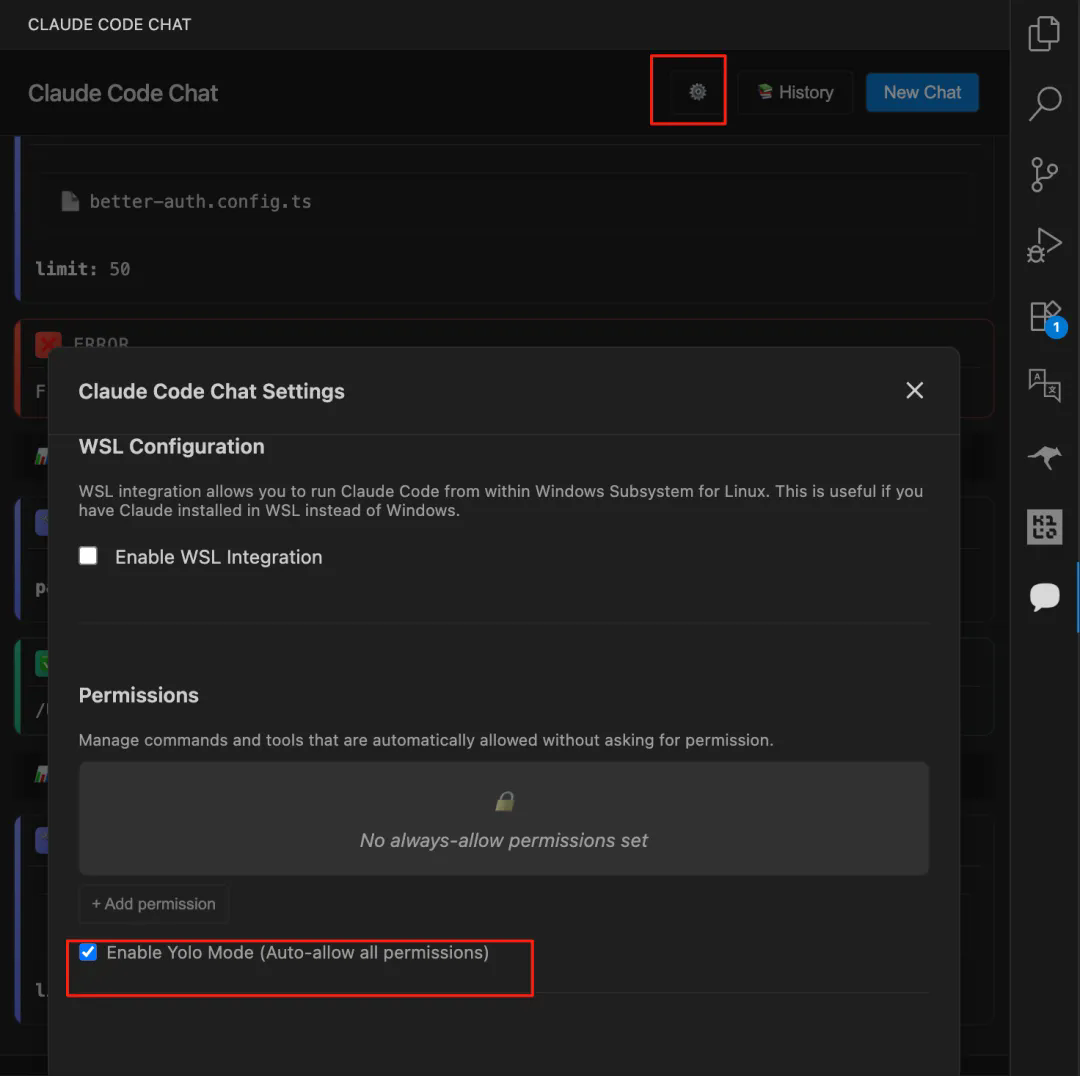Viewport: 1080px width, 1076px height.
Task: Click the 'Permissions' section heading
Action: coord(138,695)
